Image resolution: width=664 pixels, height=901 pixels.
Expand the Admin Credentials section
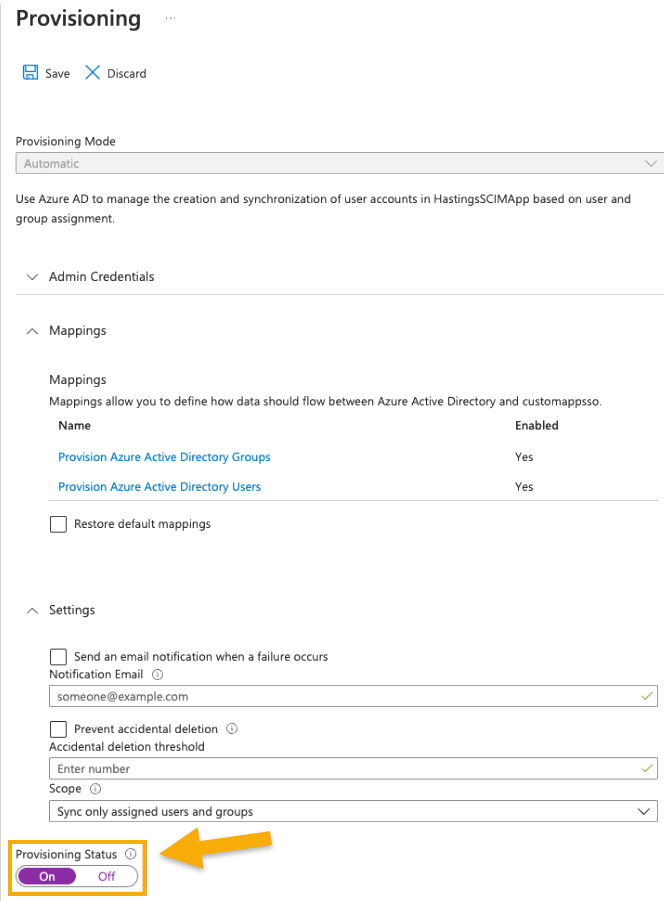(x=33, y=276)
